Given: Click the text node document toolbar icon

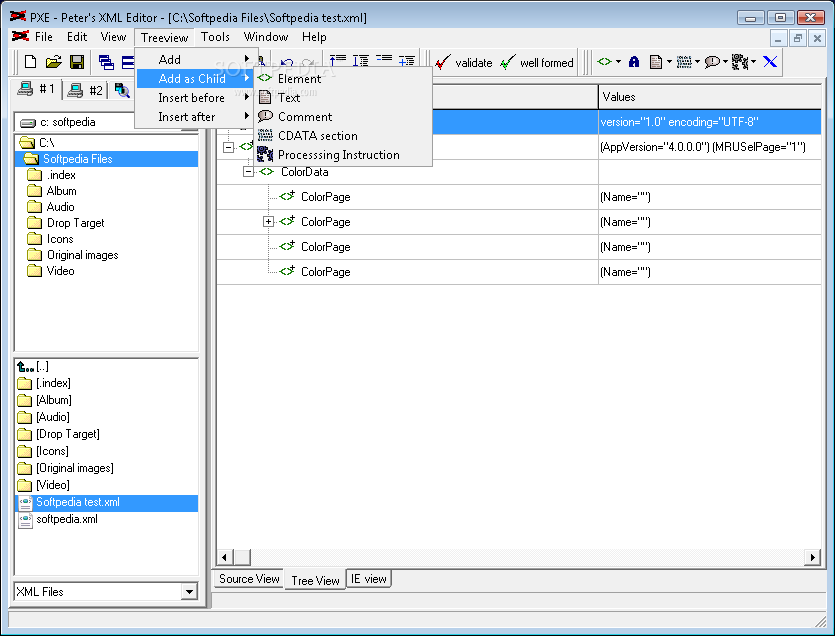Looking at the screenshot, I should 656,62.
